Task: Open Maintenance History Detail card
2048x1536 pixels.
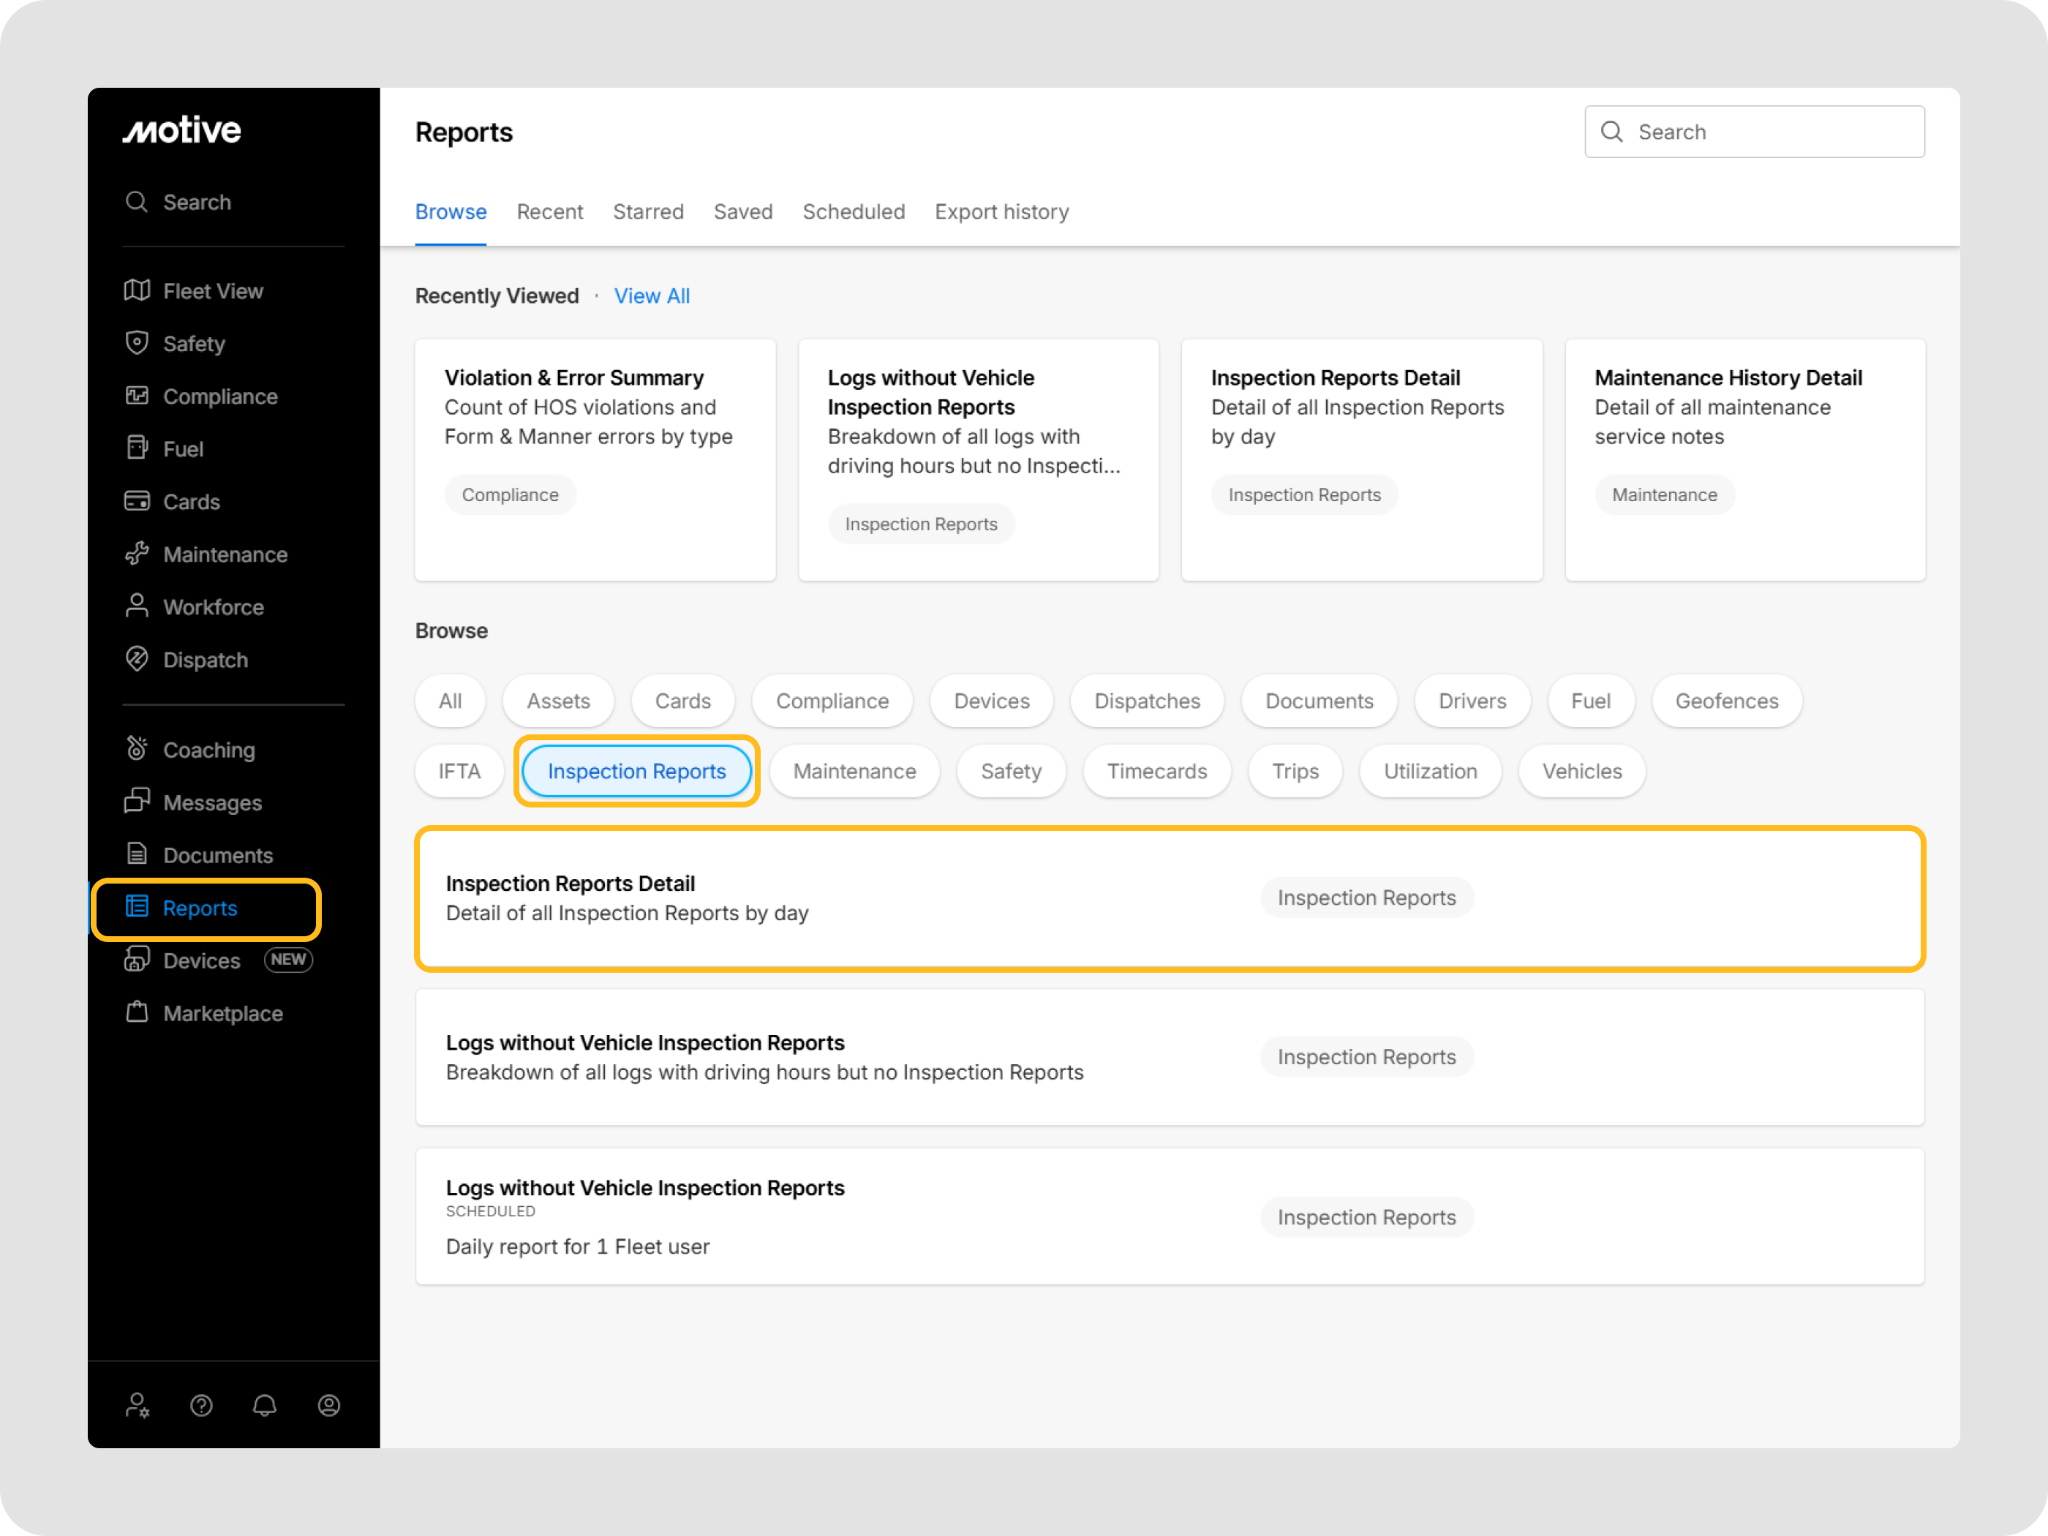Action: pos(1744,459)
